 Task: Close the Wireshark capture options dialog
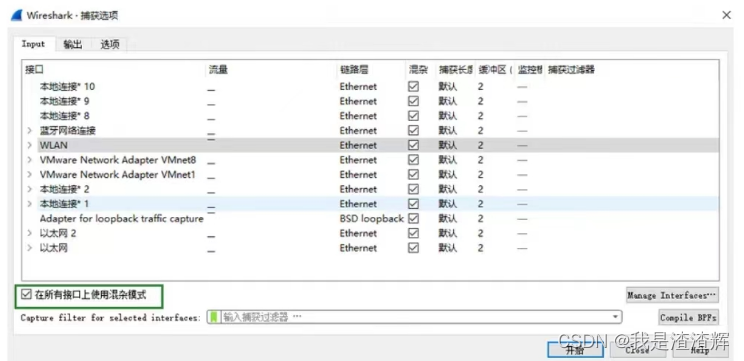coord(726,15)
